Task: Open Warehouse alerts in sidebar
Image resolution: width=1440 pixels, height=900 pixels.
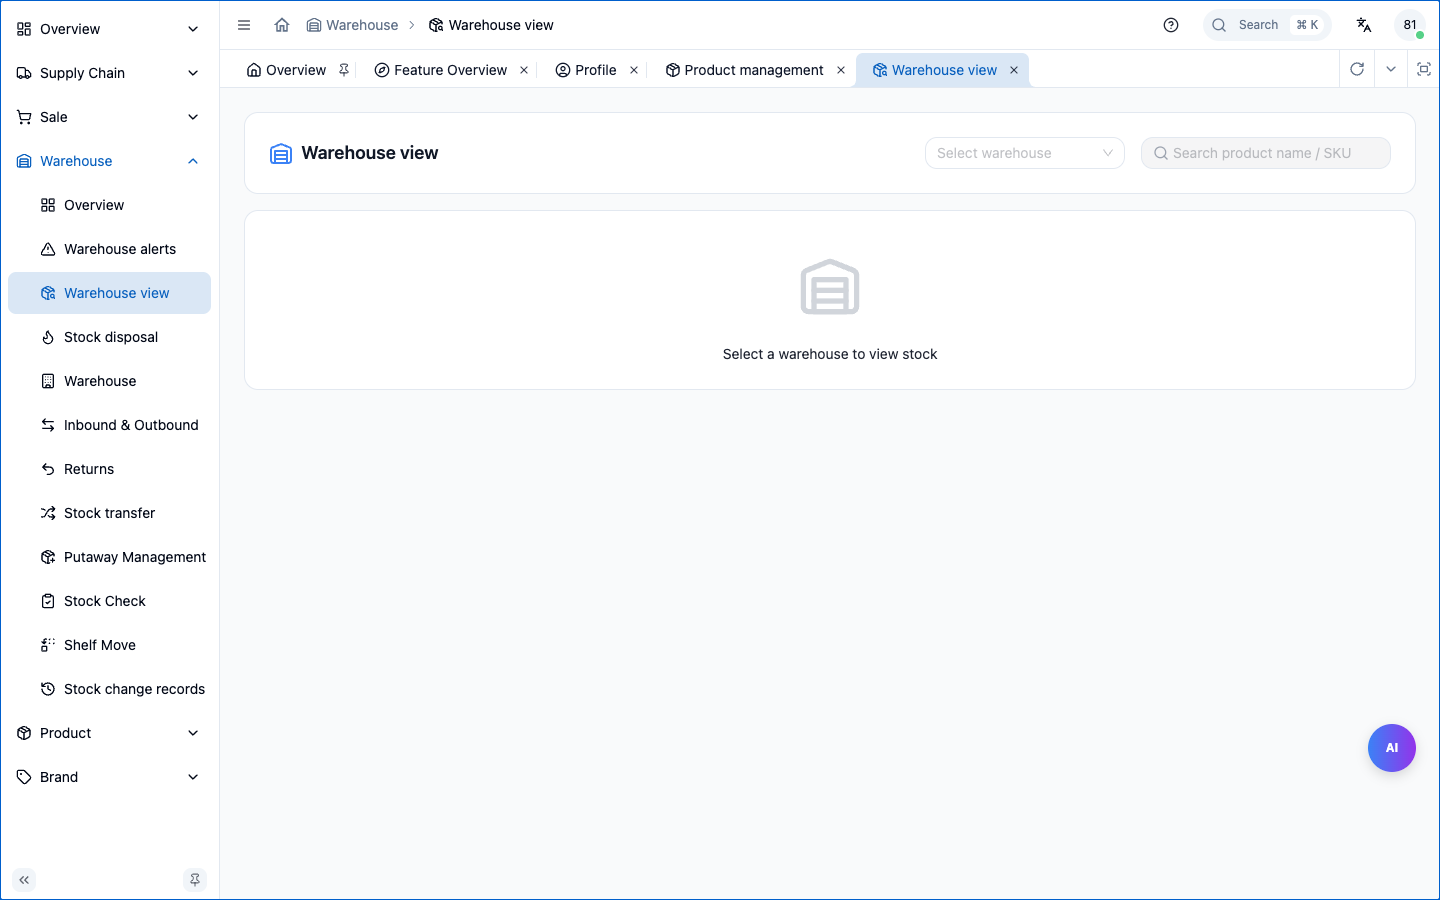Action: click(x=110, y=249)
